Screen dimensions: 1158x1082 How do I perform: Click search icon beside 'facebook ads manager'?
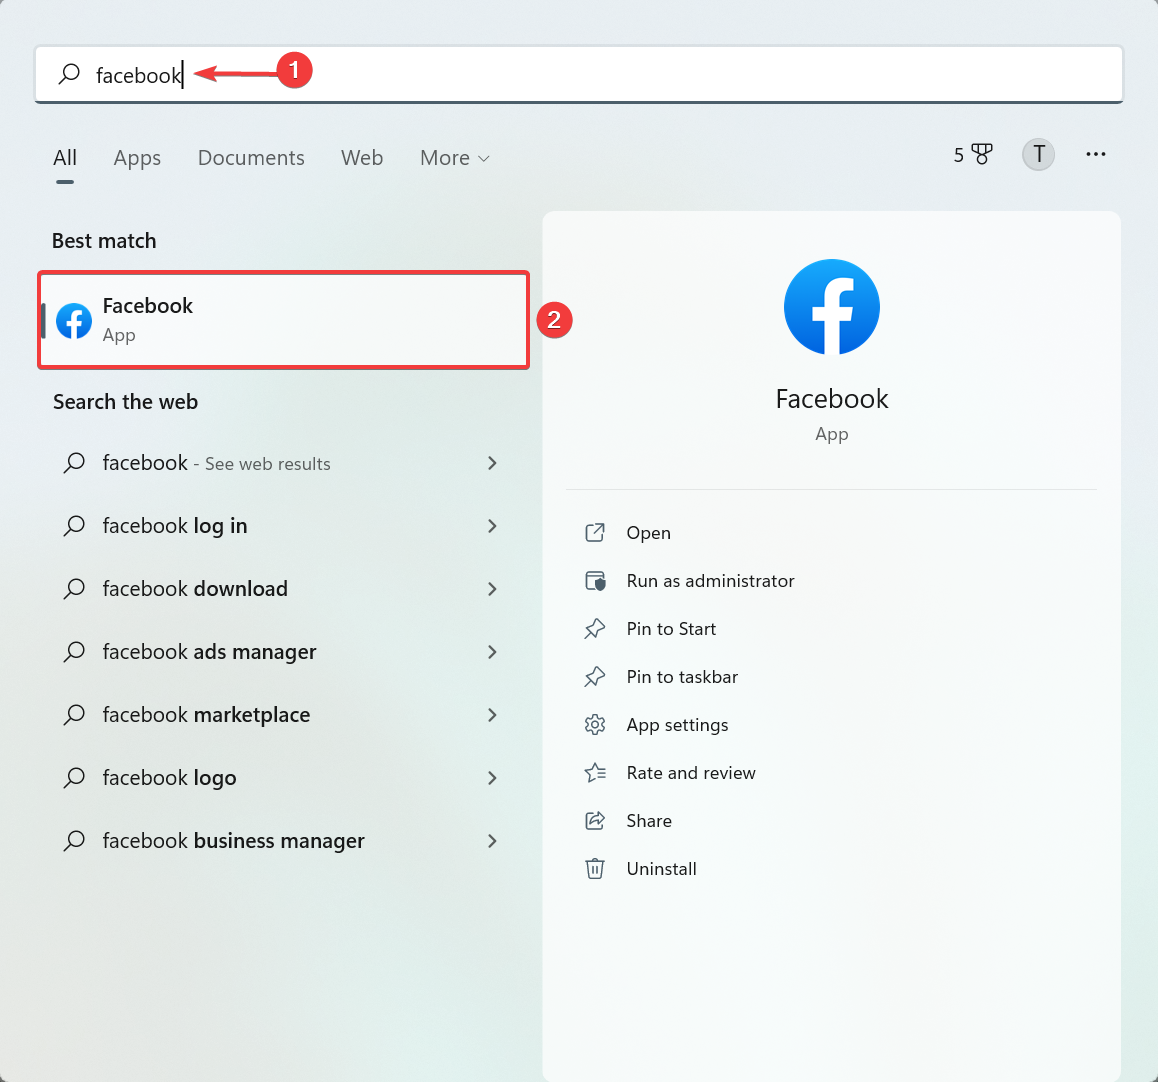(74, 651)
